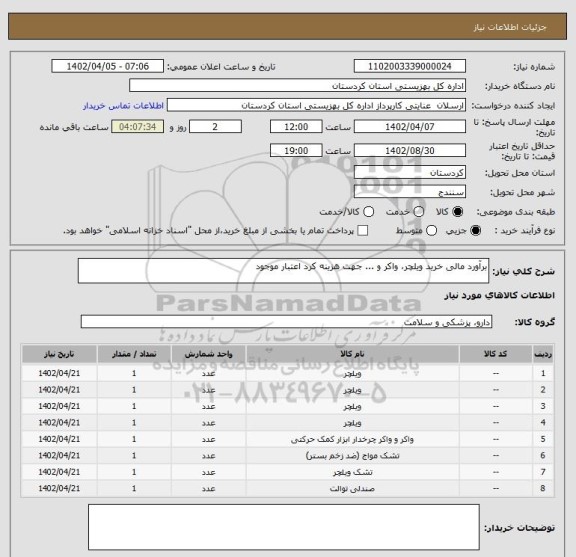Click the quantity 1 in row 5
Screen dimensions: 576x557
134,439
